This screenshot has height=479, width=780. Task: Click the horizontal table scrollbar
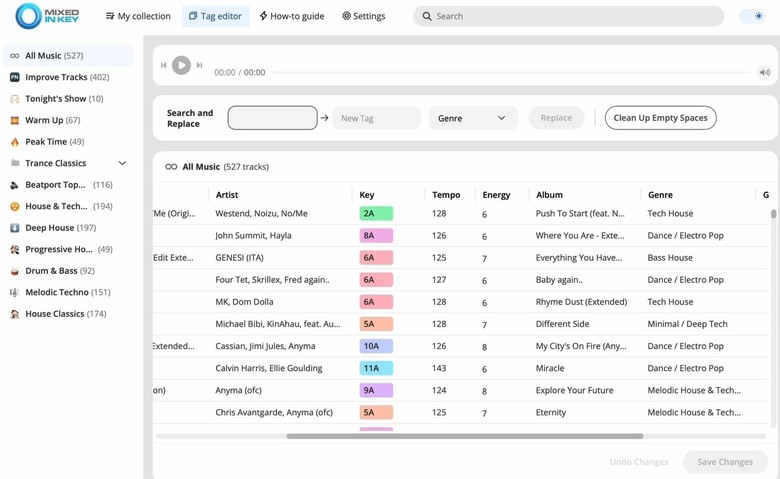[x=465, y=436]
